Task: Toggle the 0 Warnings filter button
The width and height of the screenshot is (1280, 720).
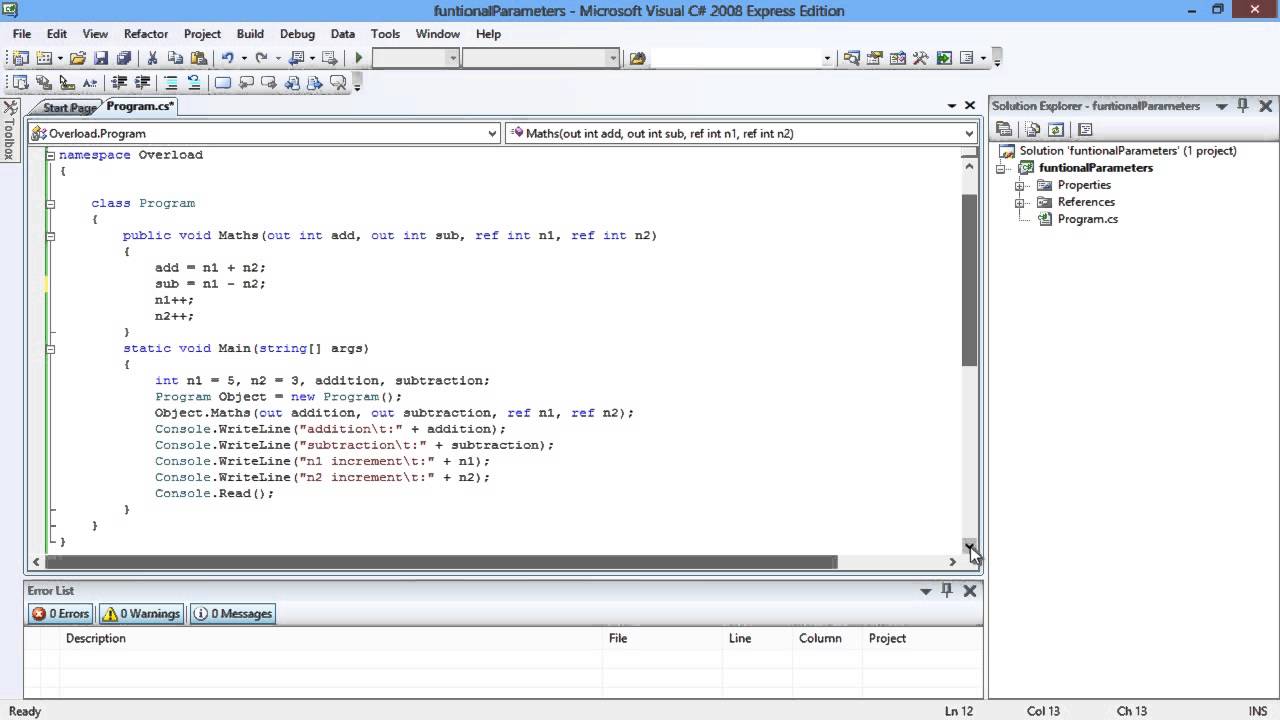Action: pyautogui.click(x=140, y=614)
